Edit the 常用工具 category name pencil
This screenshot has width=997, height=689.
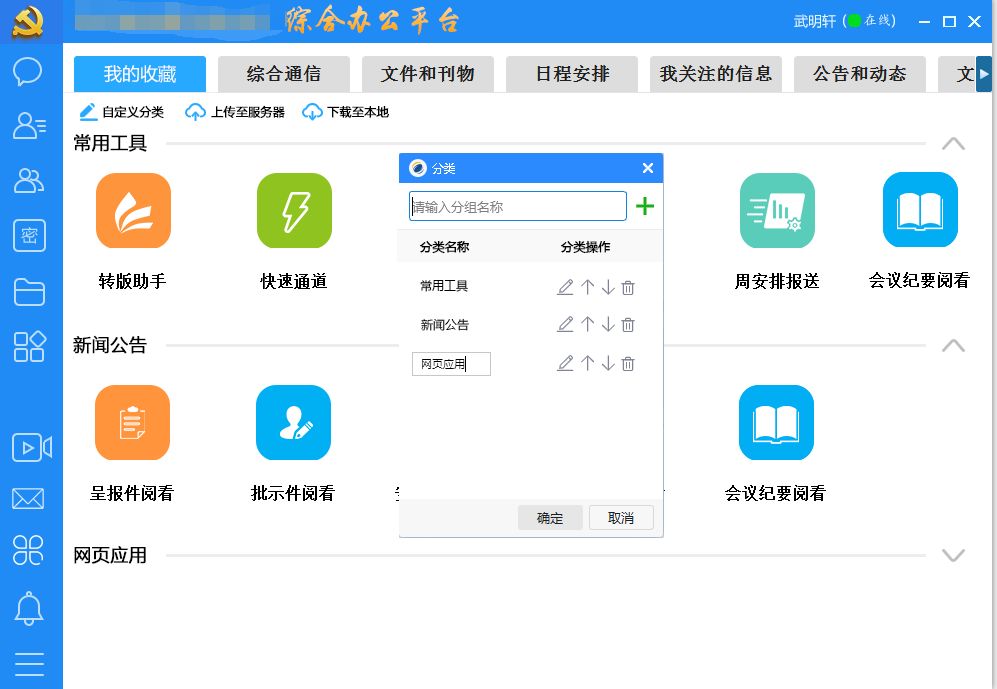tap(565, 288)
